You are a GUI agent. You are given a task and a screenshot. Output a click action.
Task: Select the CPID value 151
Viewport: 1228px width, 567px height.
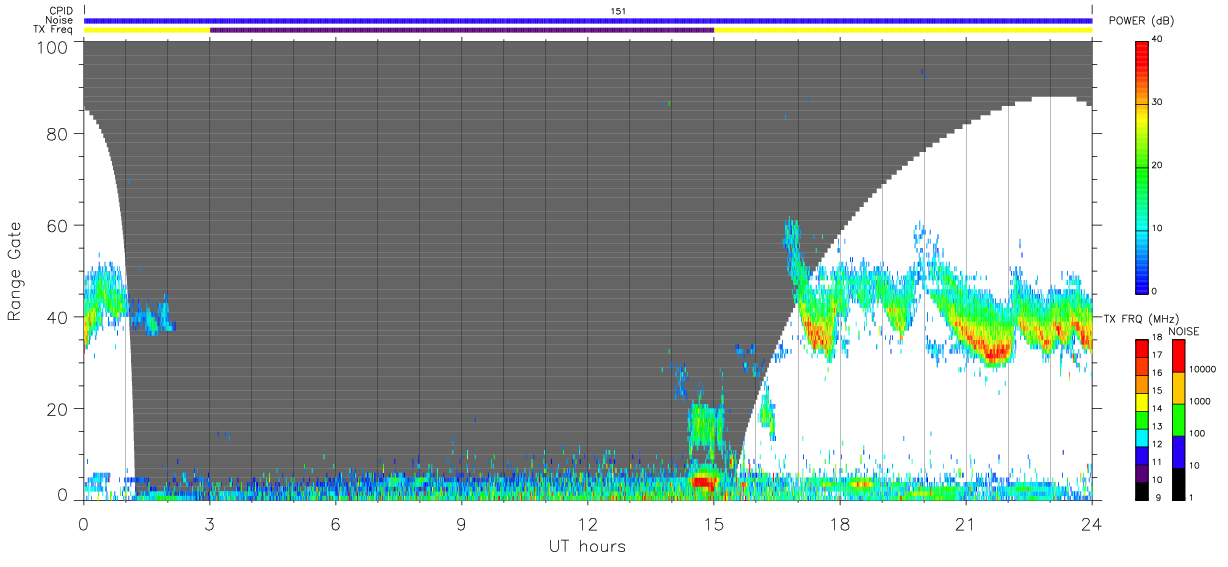pyautogui.click(x=618, y=11)
